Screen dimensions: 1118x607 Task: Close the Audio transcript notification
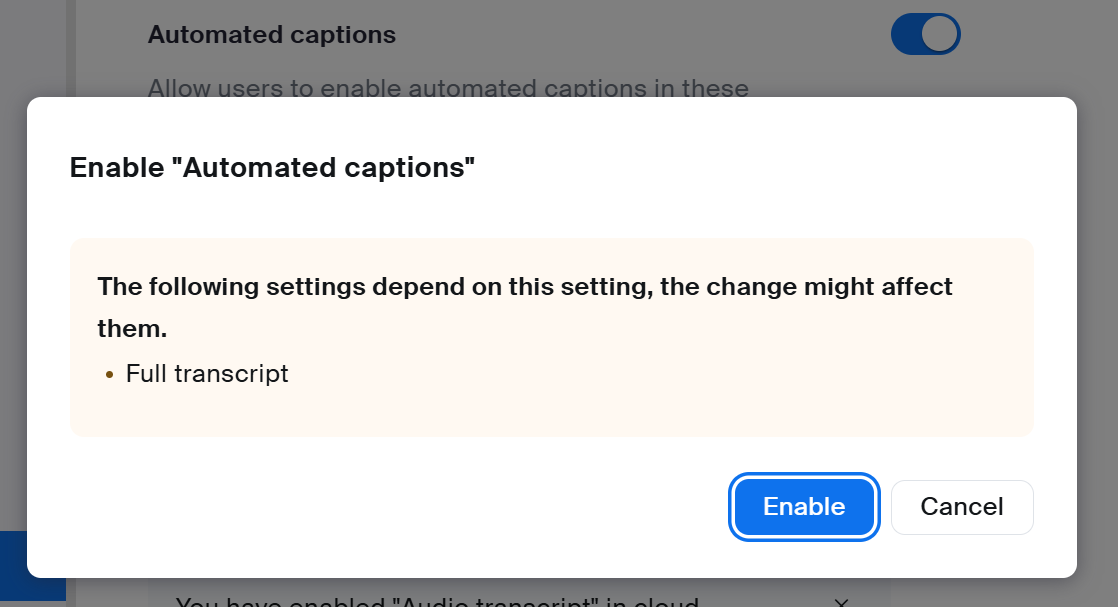(841, 602)
